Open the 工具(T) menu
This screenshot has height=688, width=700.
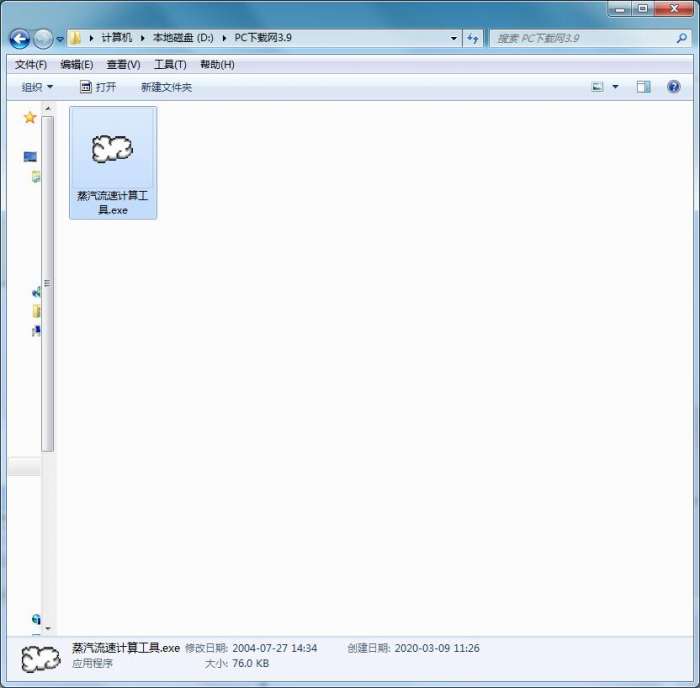click(170, 65)
